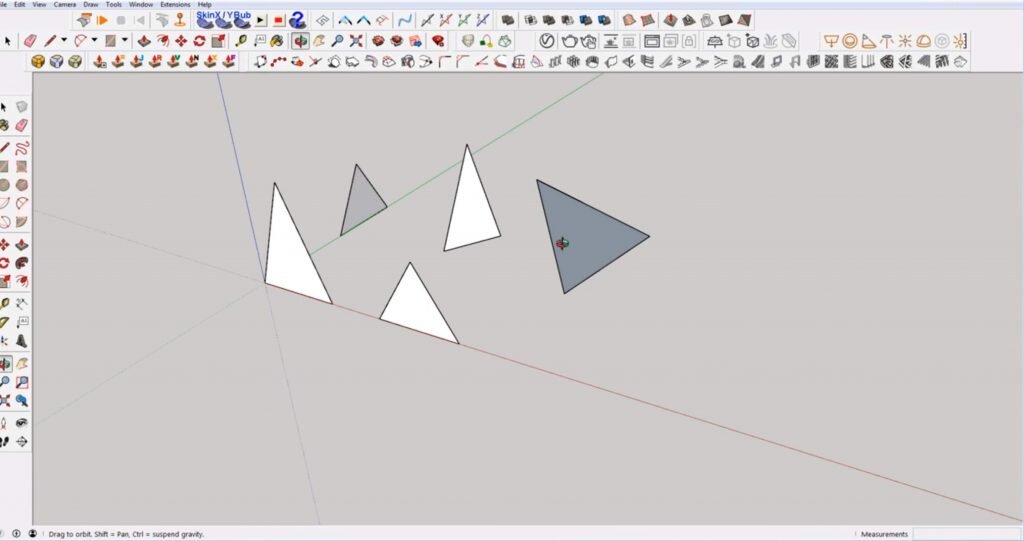The height and width of the screenshot is (541, 1024).
Task: Click the status bar user profile icon
Action: pyautogui.click(x=33, y=534)
